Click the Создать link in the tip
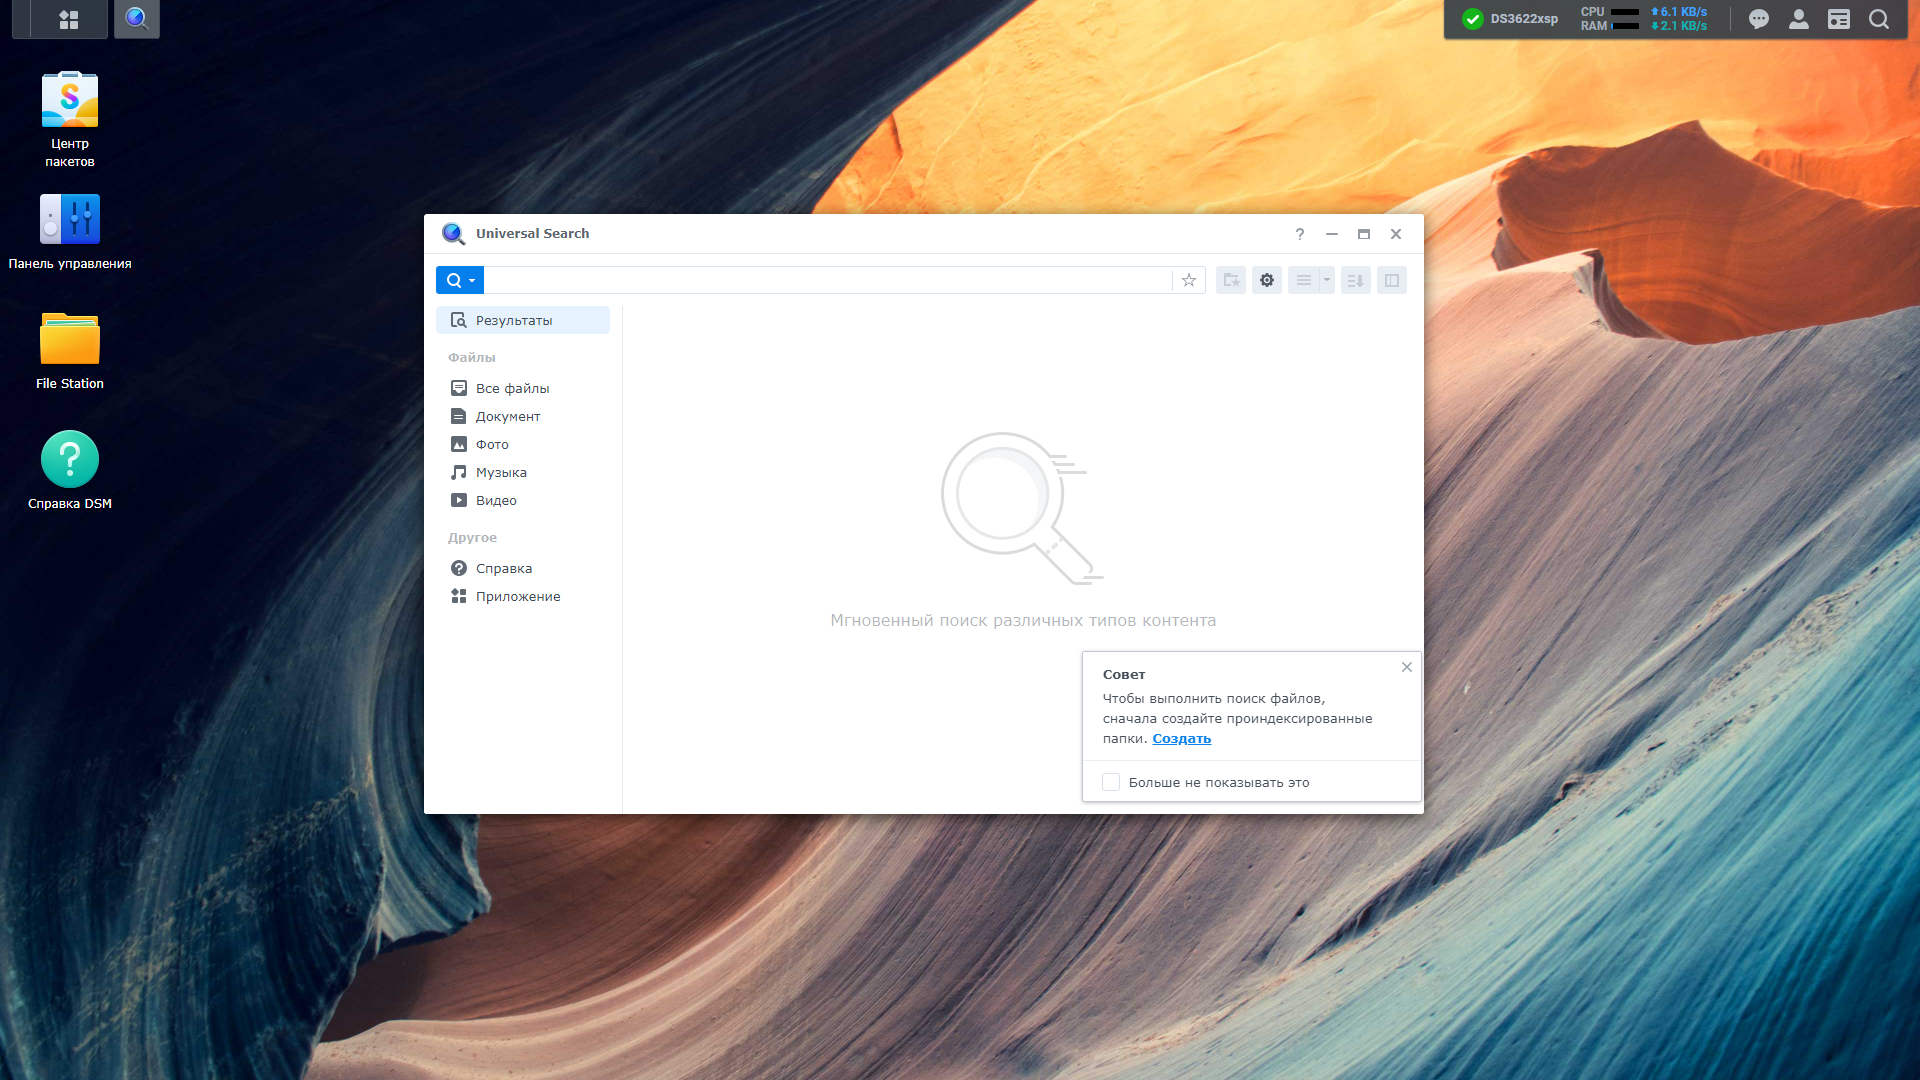This screenshot has width=1920, height=1080. [x=1181, y=739]
